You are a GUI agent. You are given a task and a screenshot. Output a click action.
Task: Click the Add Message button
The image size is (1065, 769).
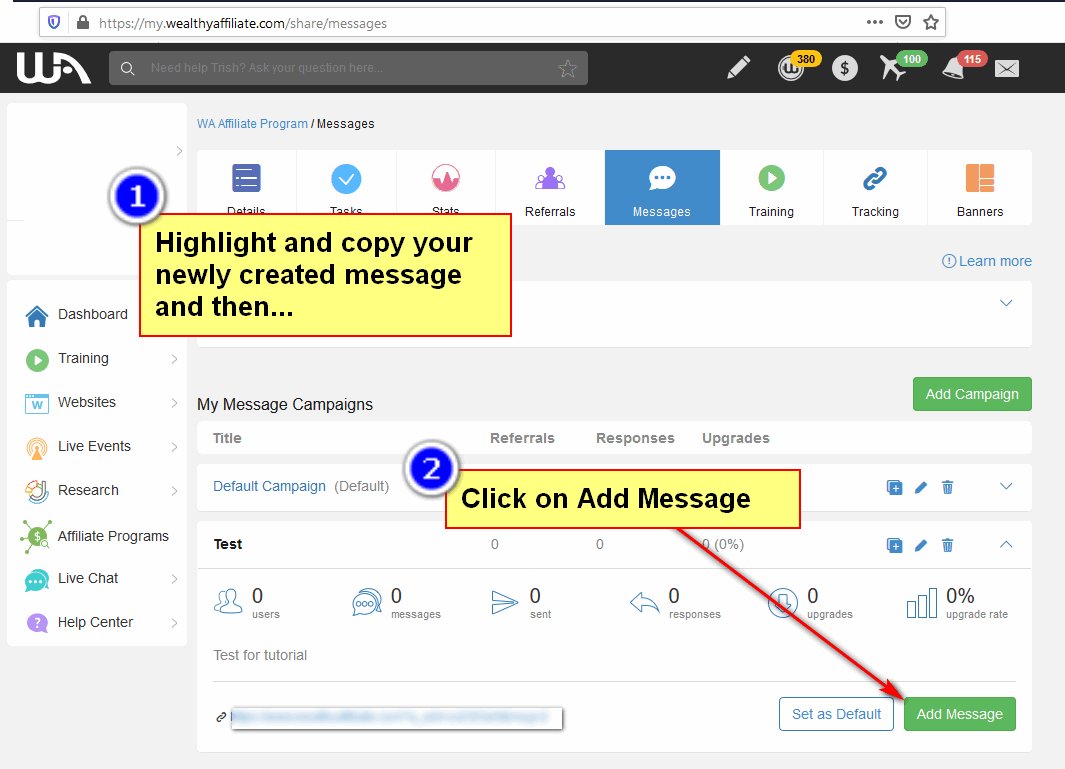pos(959,714)
